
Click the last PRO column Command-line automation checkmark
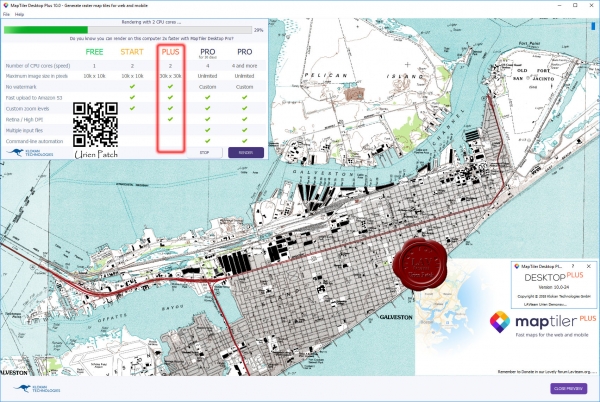[x=245, y=141]
